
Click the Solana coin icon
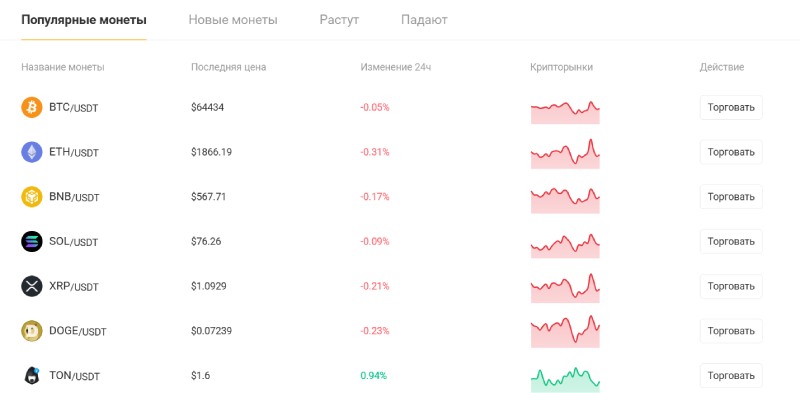click(32, 241)
